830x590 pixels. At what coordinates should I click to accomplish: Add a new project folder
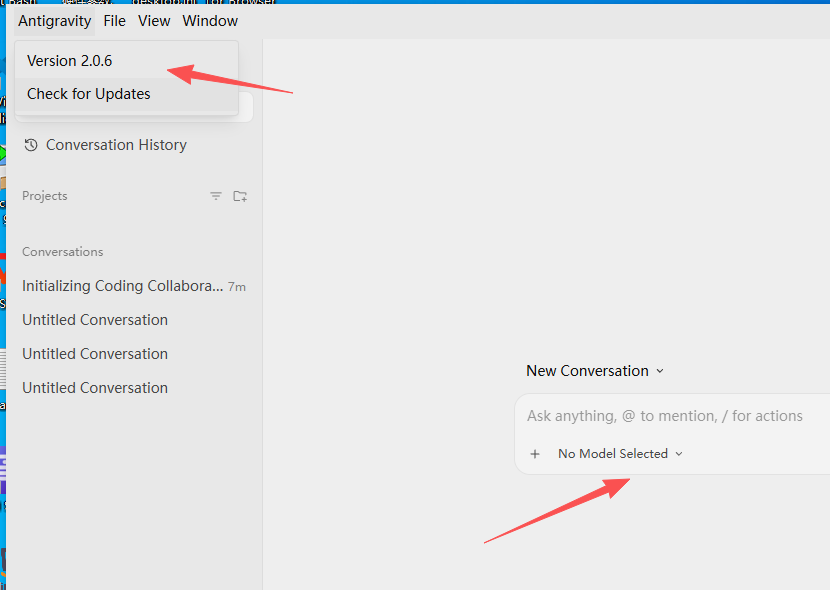[x=240, y=196]
